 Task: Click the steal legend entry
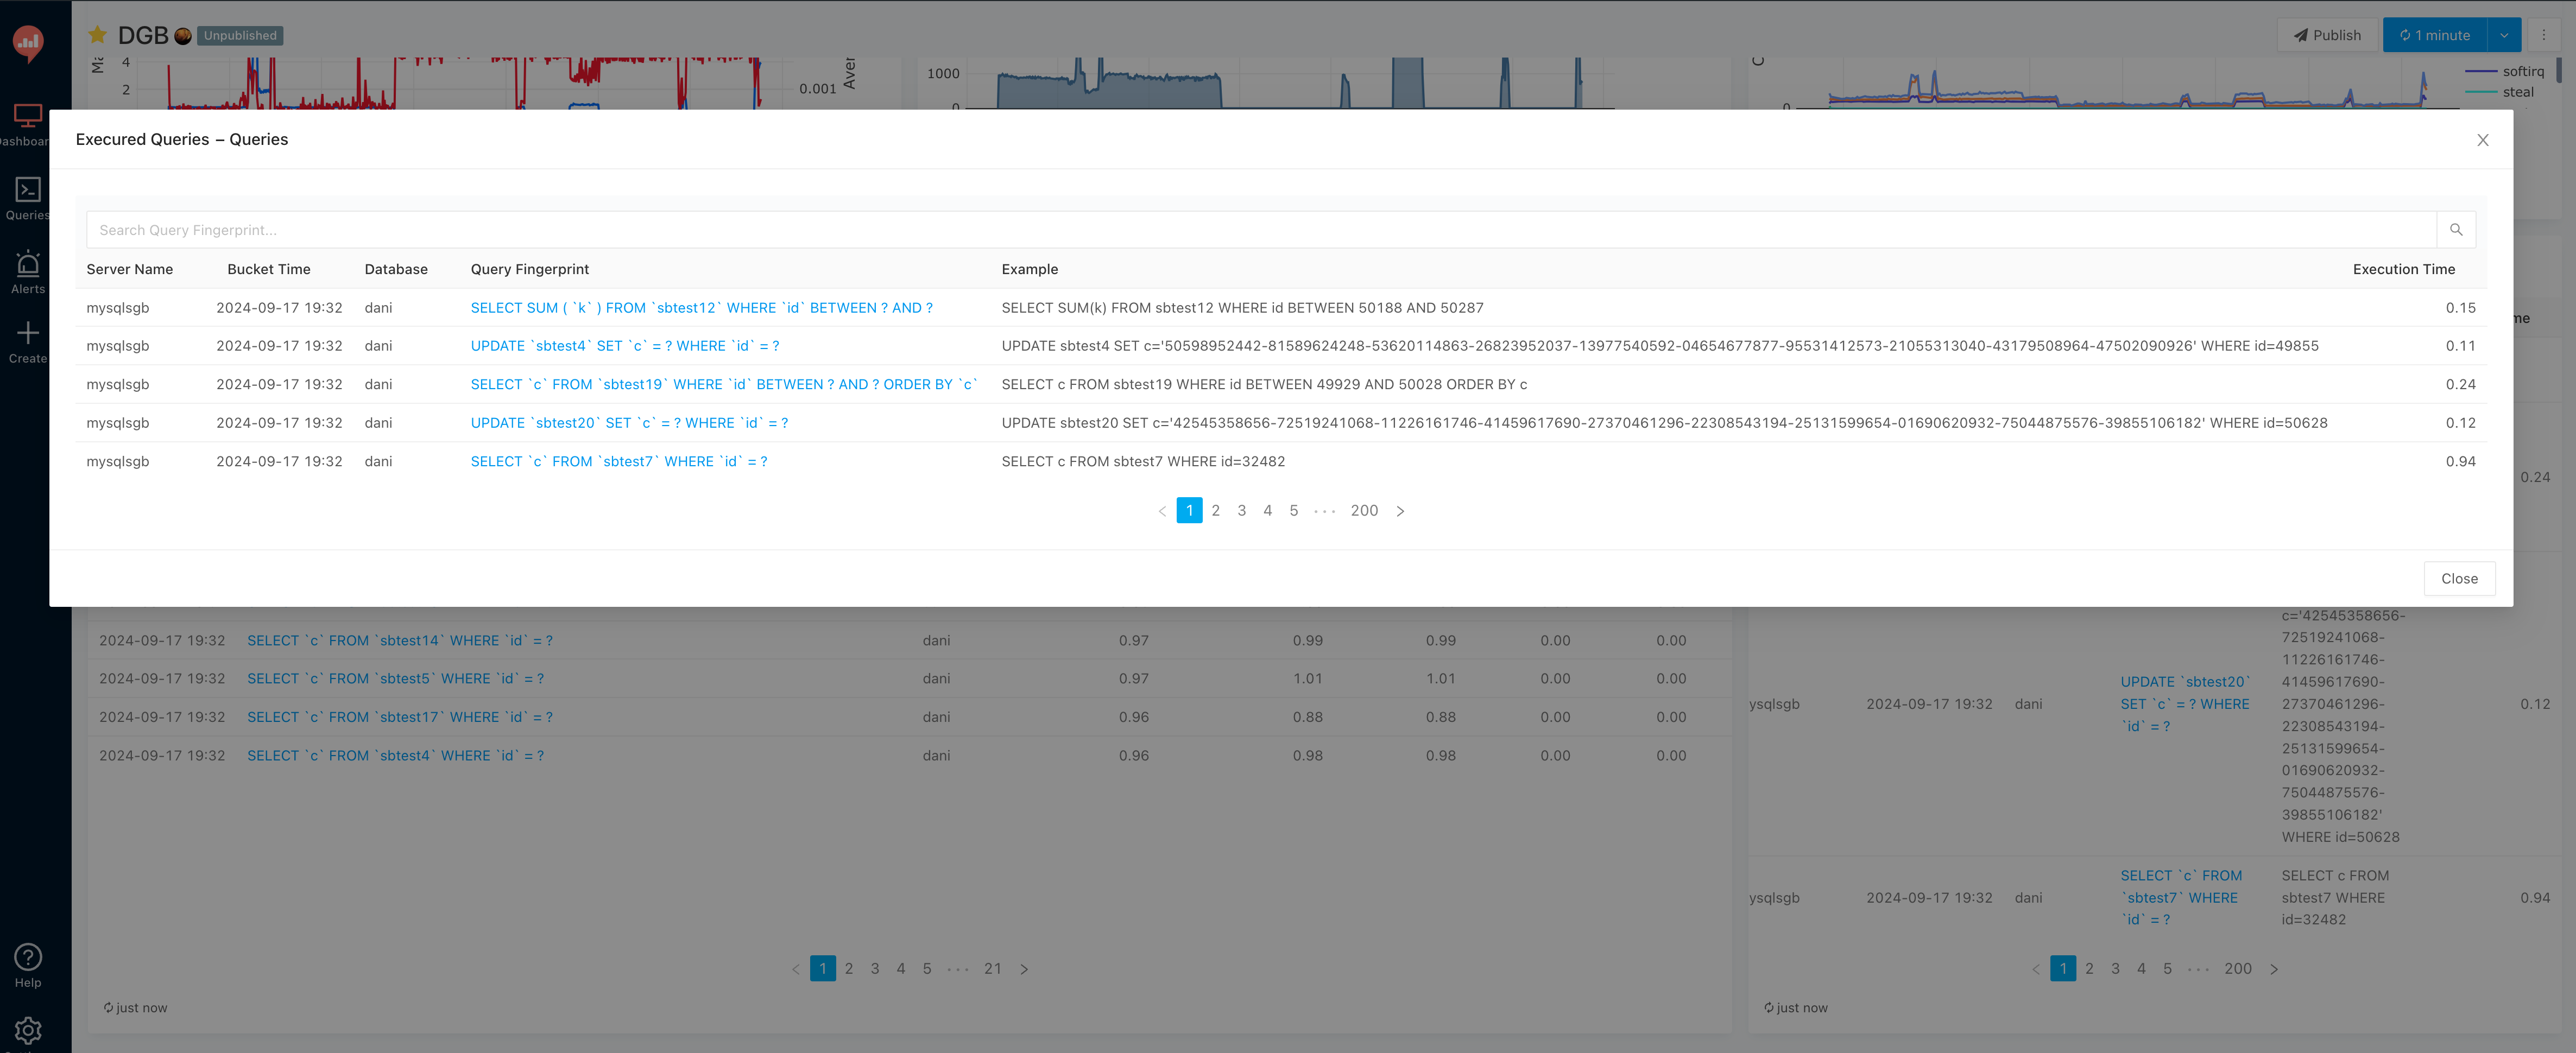pos(2499,92)
